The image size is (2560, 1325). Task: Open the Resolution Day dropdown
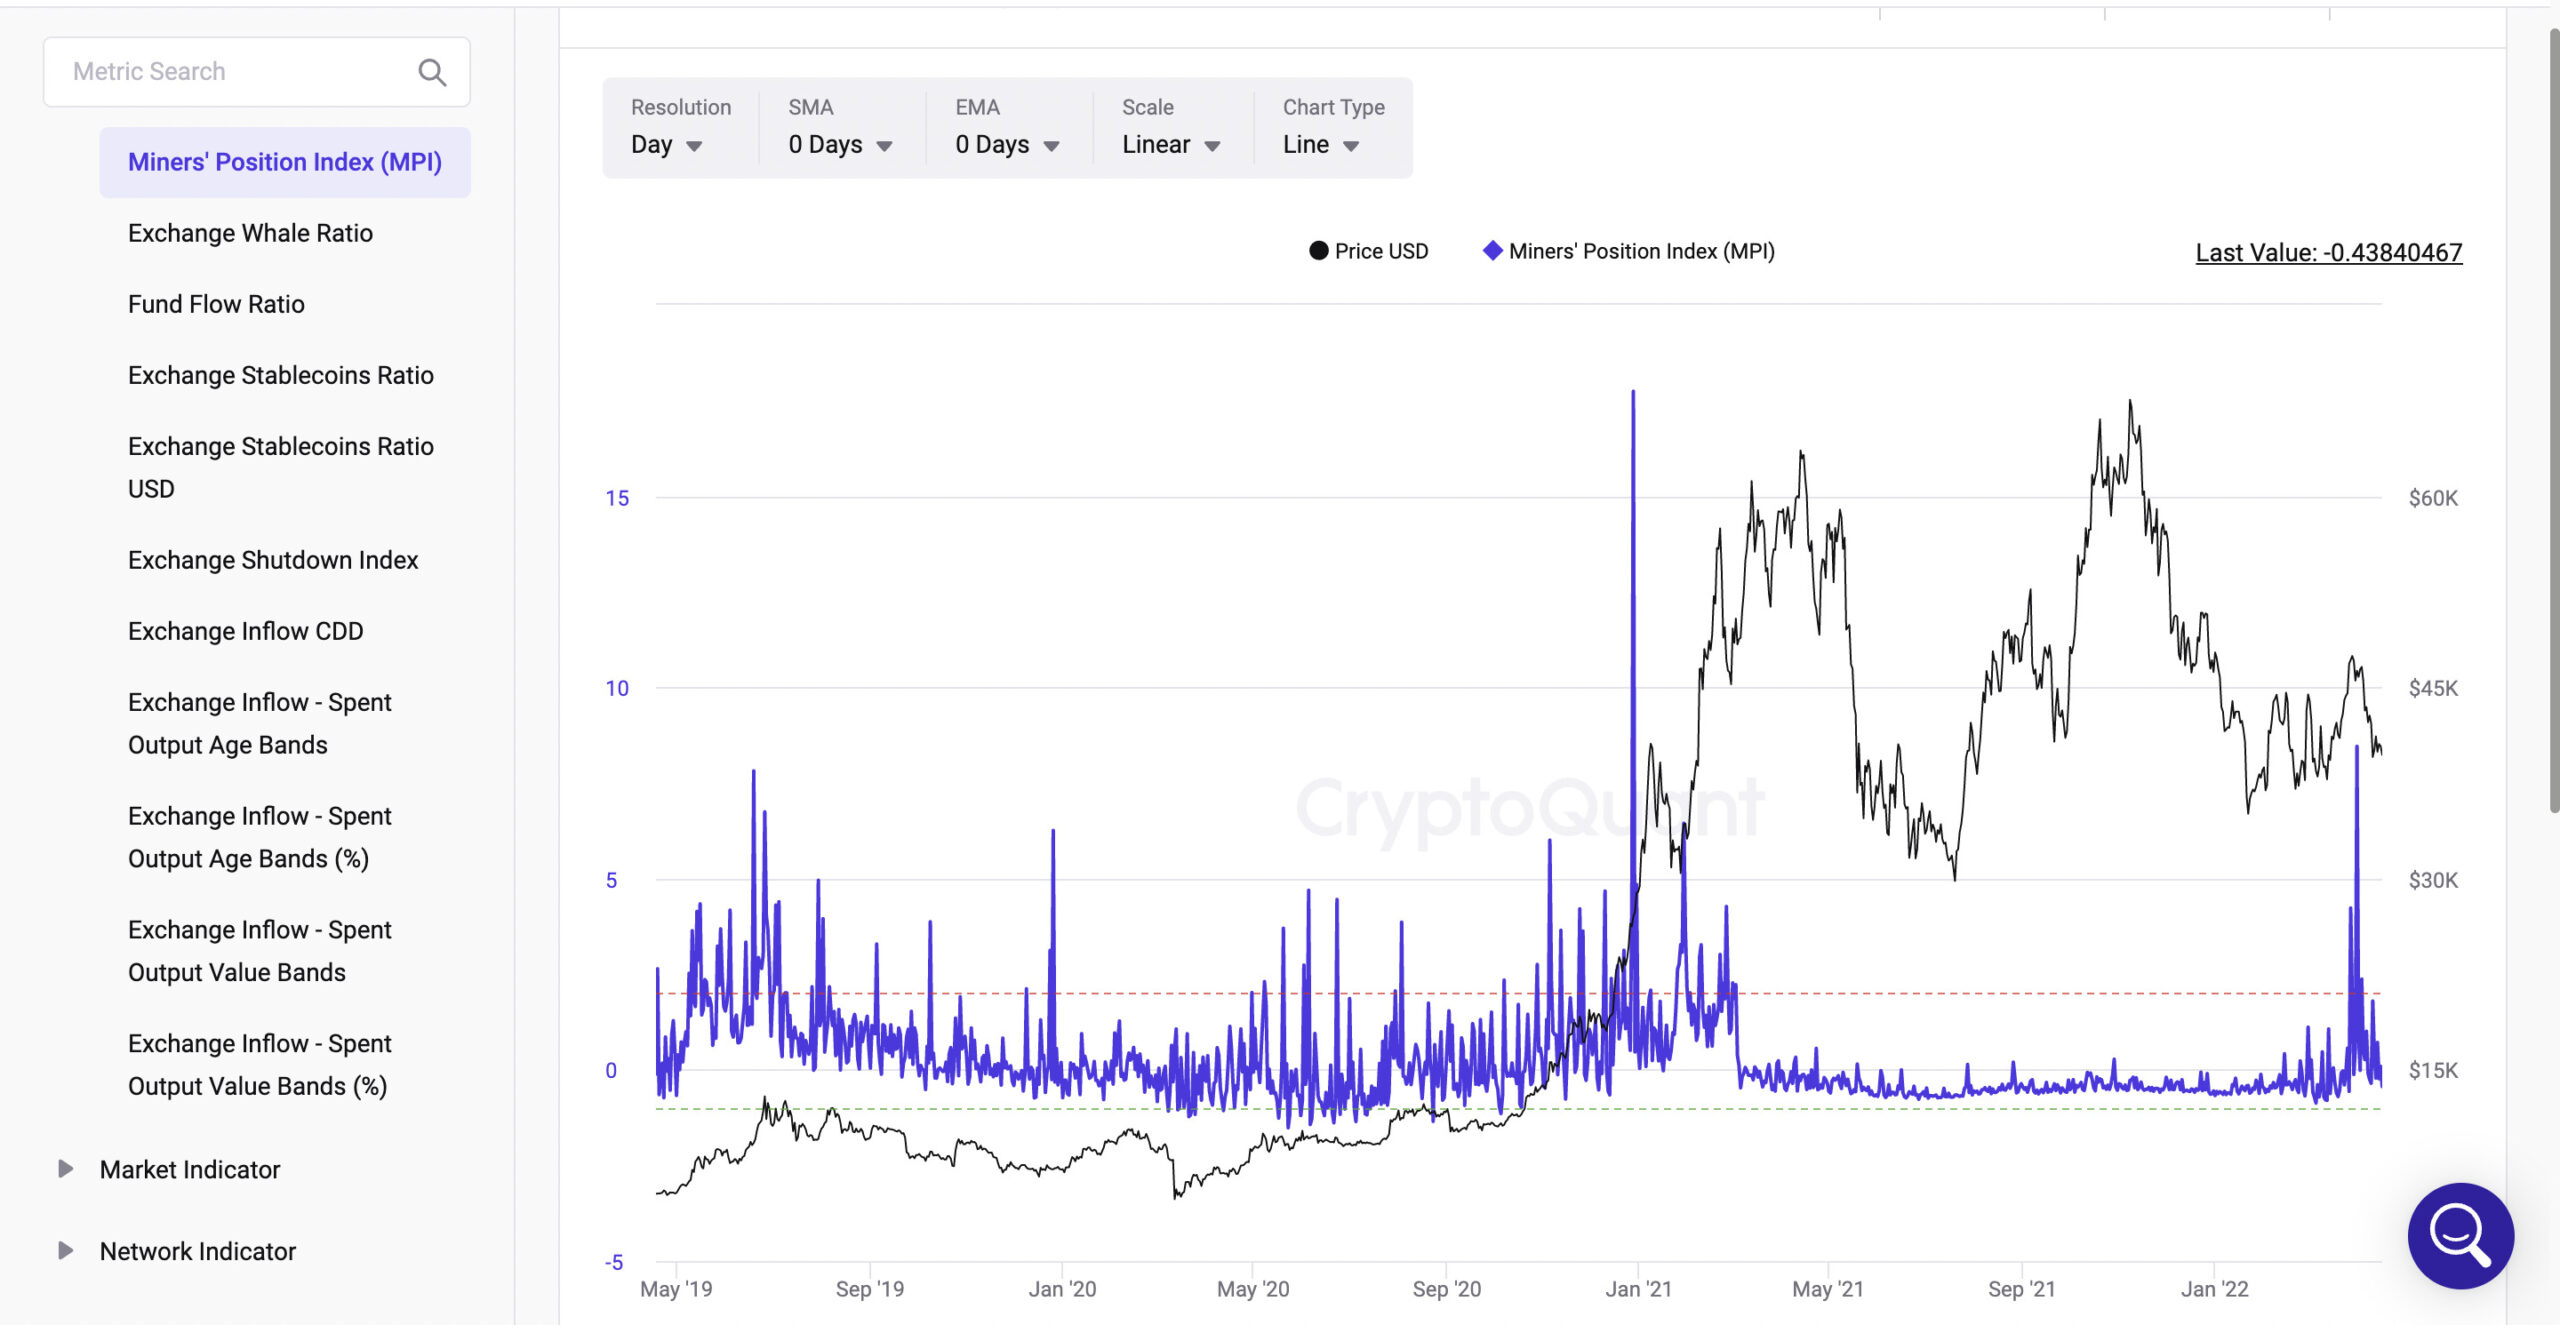click(667, 145)
